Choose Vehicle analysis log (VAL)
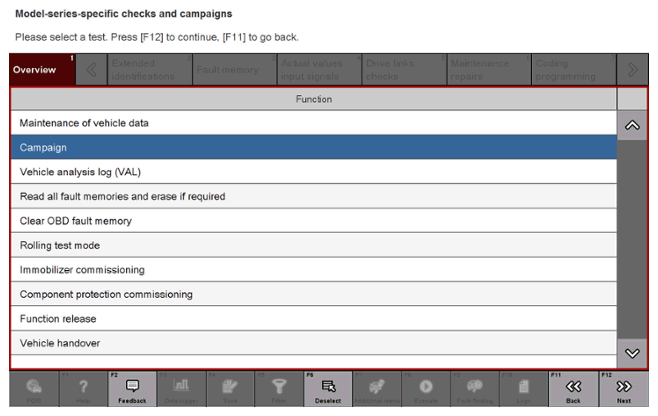 pyautogui.click(x=313, y=172)
